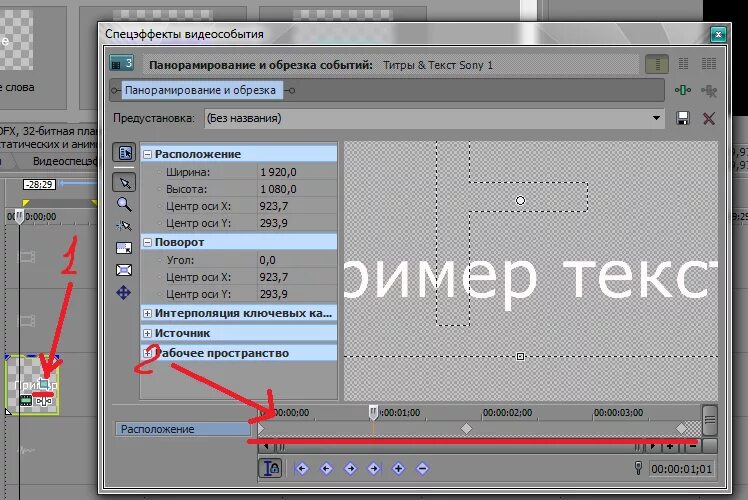The height and width of the screenshot is (500, 748).
Task: Expand the Рабочее пространство group
Action: point(148,354)
